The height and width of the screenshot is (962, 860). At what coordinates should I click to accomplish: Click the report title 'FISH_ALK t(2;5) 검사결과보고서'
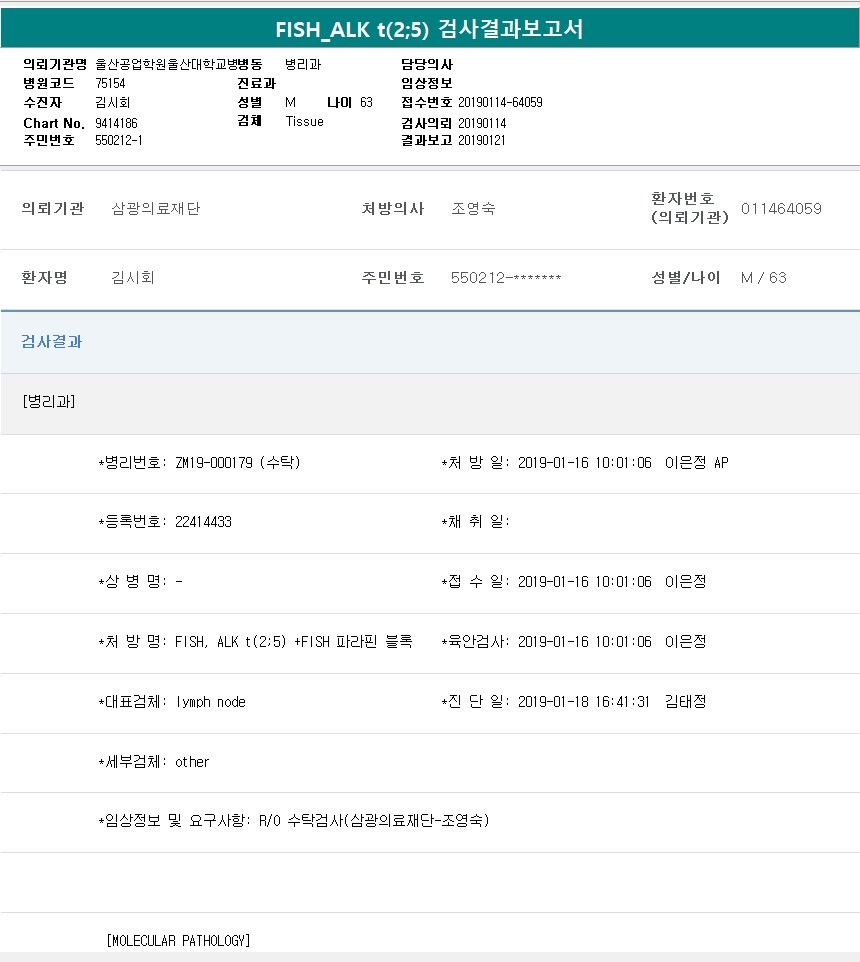pyautogui.click(x=429, y=28)
